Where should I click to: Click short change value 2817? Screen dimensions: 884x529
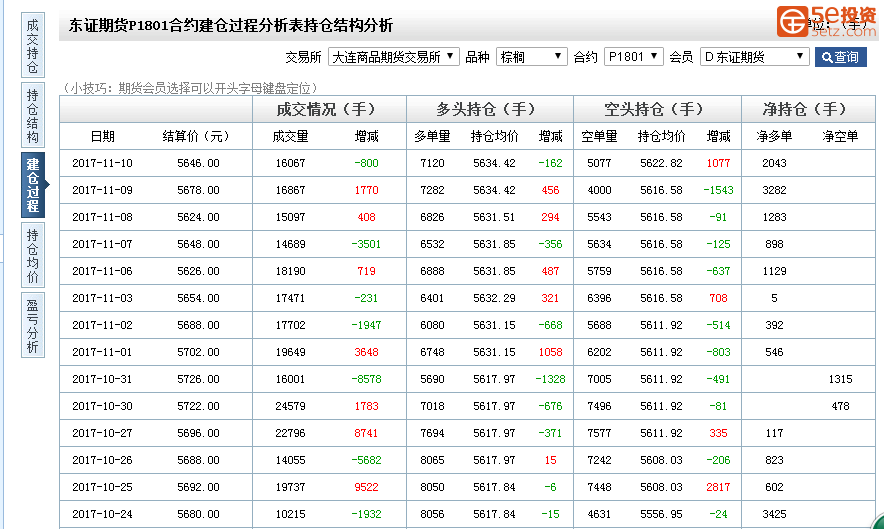(718, 487)
